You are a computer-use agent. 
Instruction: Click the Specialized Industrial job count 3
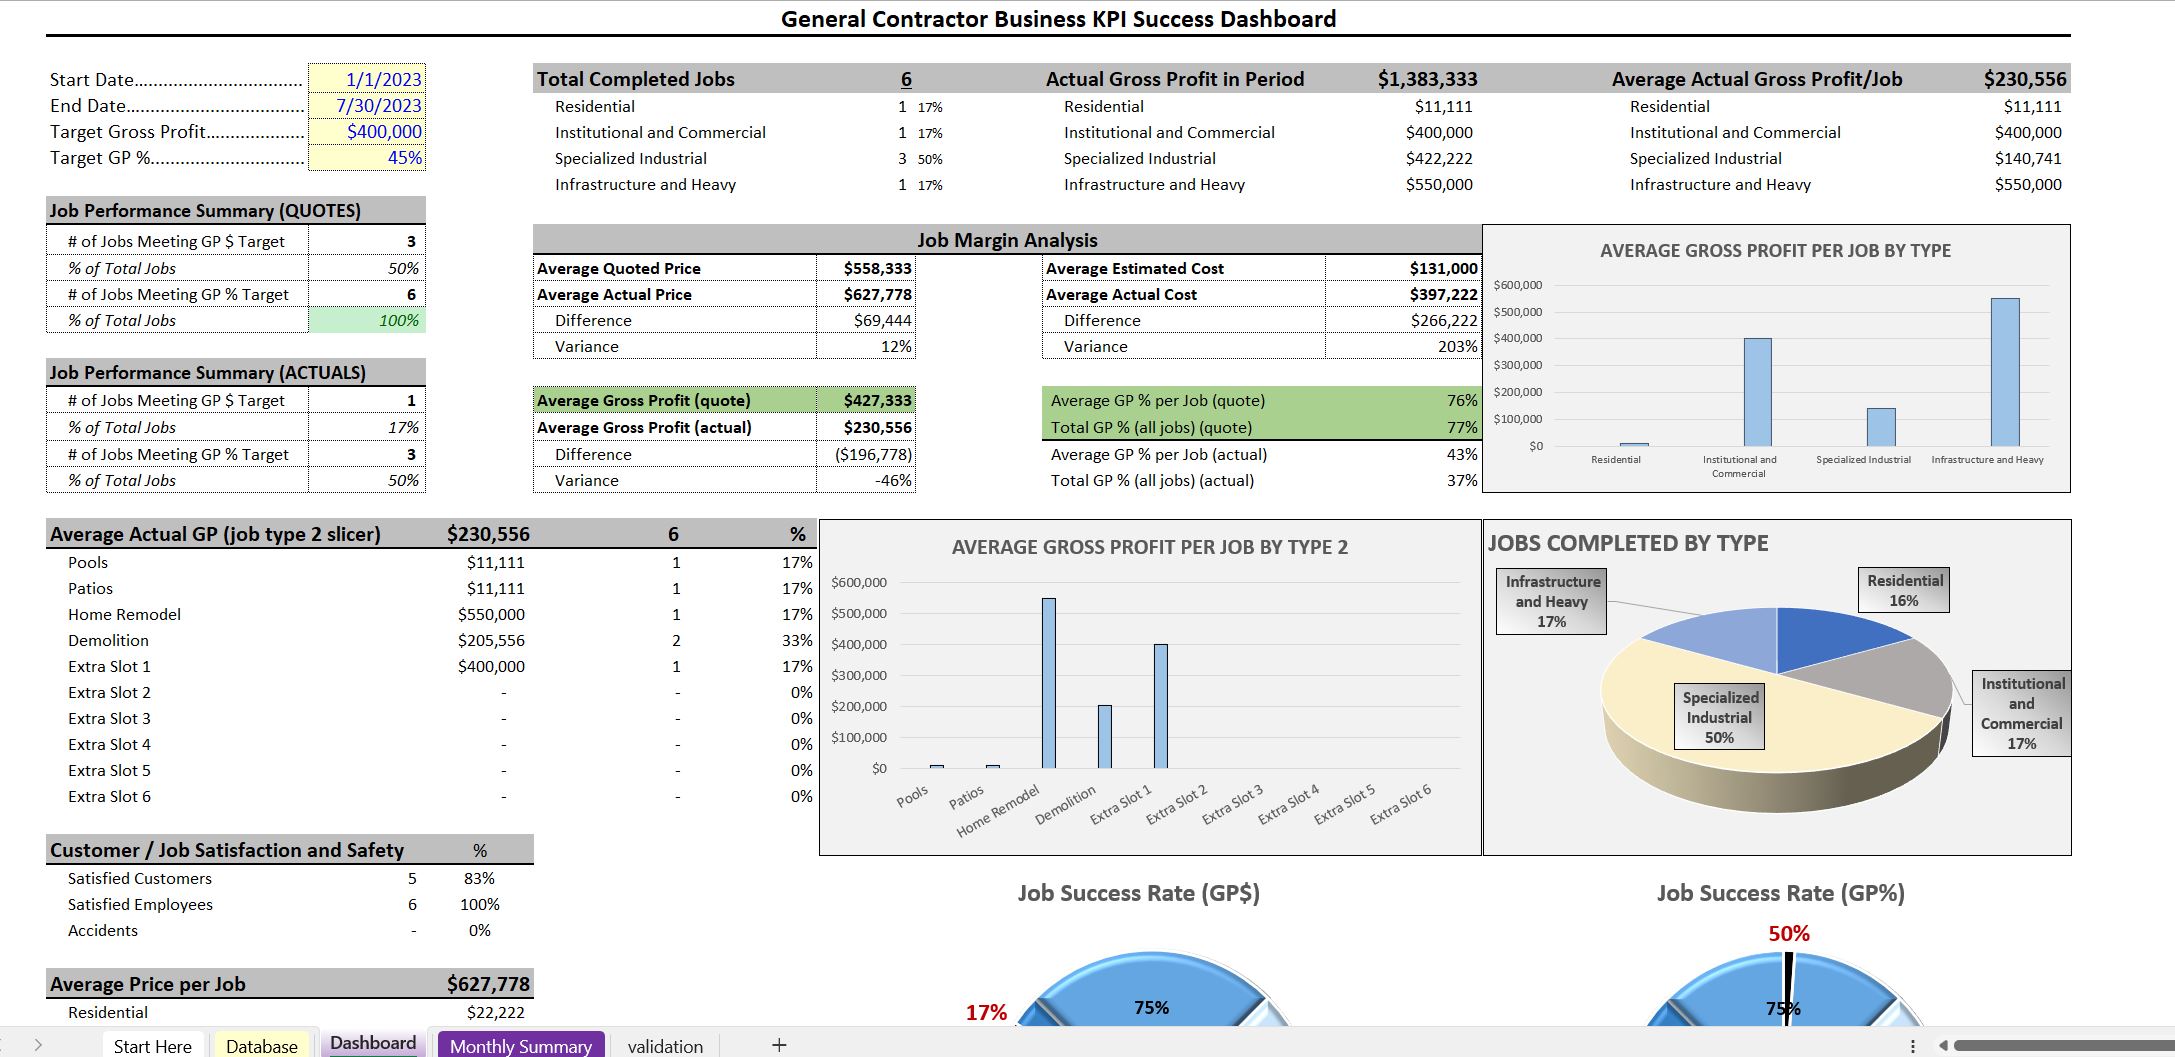(x=902, y=158)
